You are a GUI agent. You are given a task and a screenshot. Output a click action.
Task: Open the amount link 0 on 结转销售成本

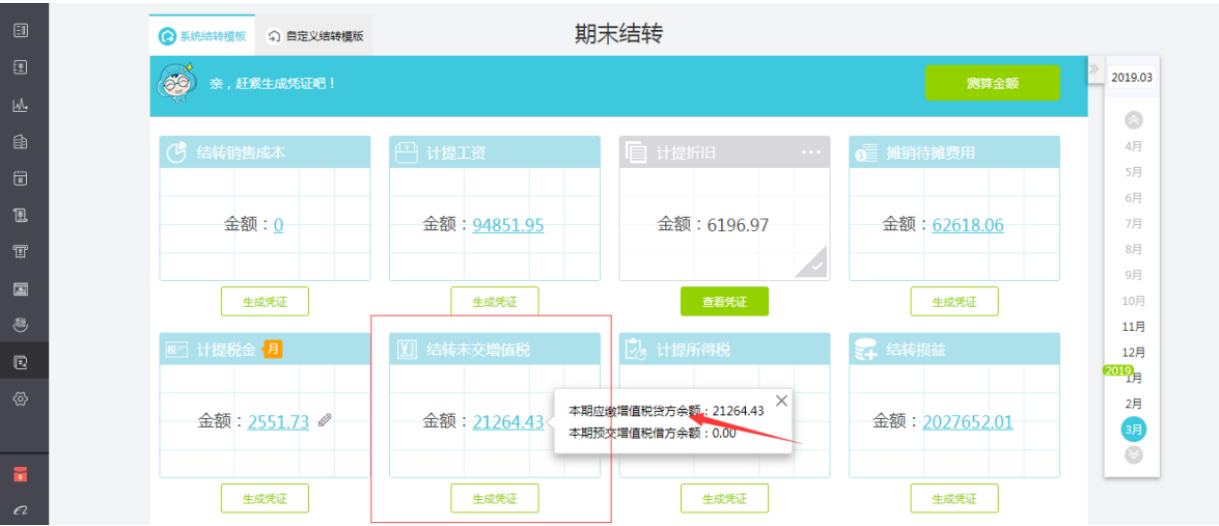[x=278, y=225]
